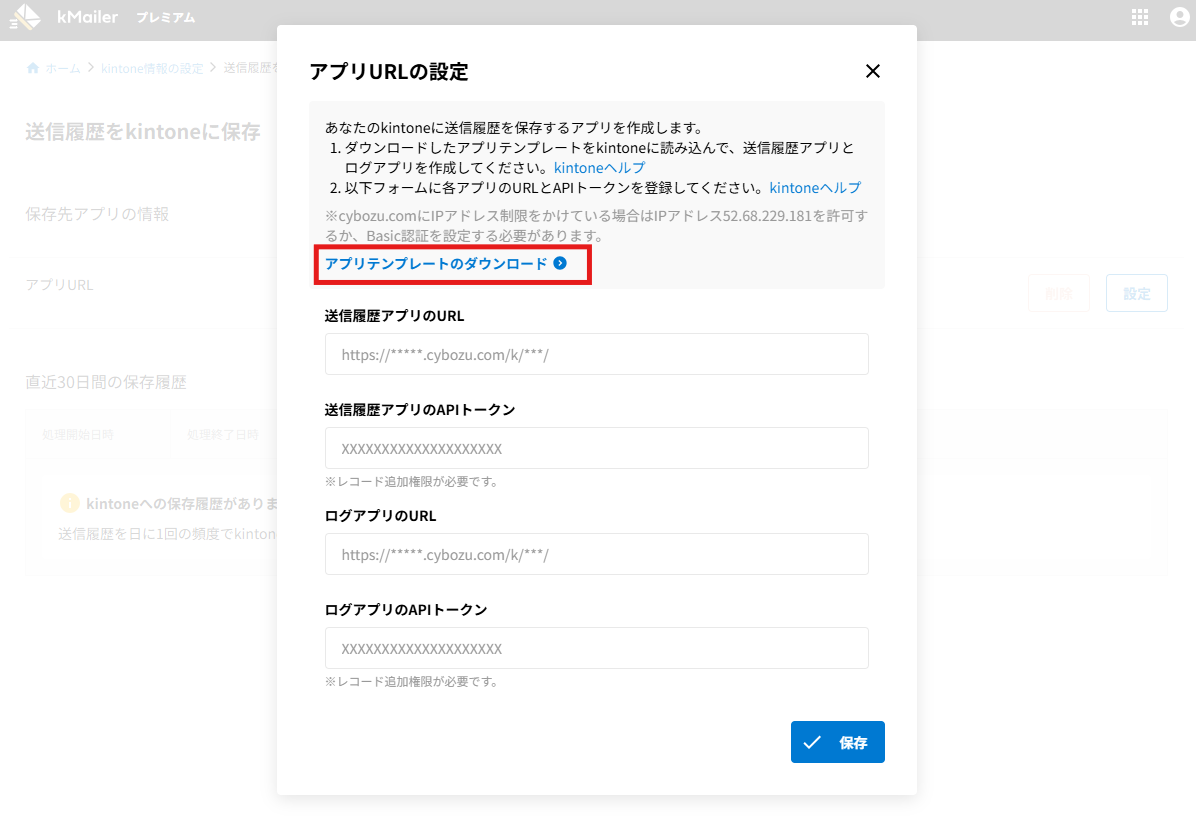The height and width of the screenshot is (817, 1196).
Task: Focus the 送信履歴アプリのURL input field
Action: coord(596,354)
